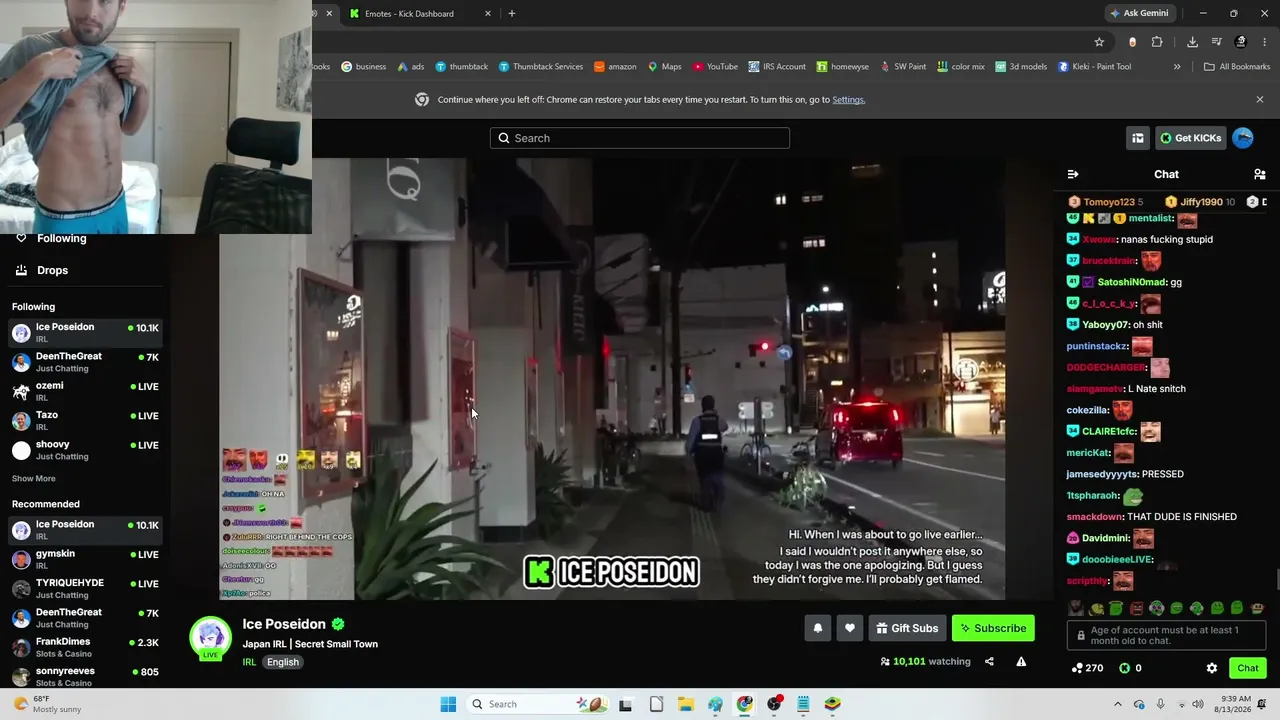Open the Kick inbox icon beside Get KICKs
Screen dimensions: 1280x720
1137,138
